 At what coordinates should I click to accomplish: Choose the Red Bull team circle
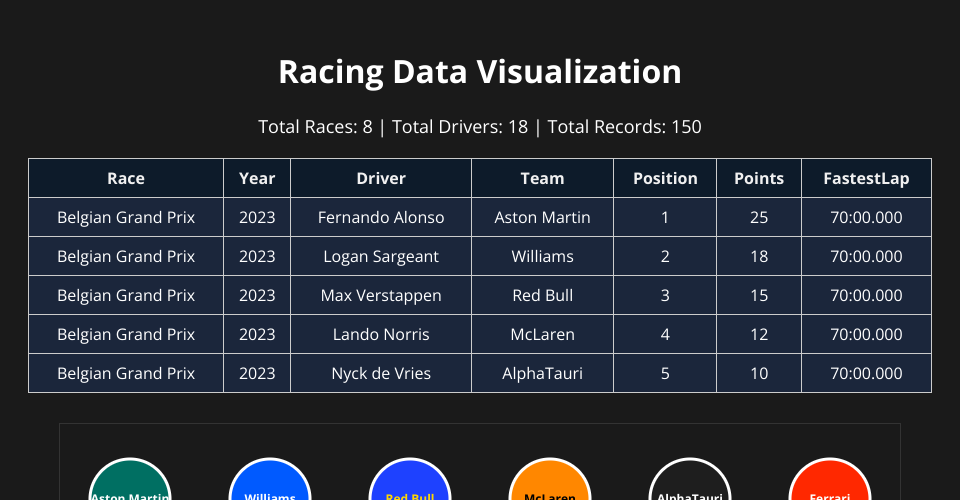tap(410, 482)
